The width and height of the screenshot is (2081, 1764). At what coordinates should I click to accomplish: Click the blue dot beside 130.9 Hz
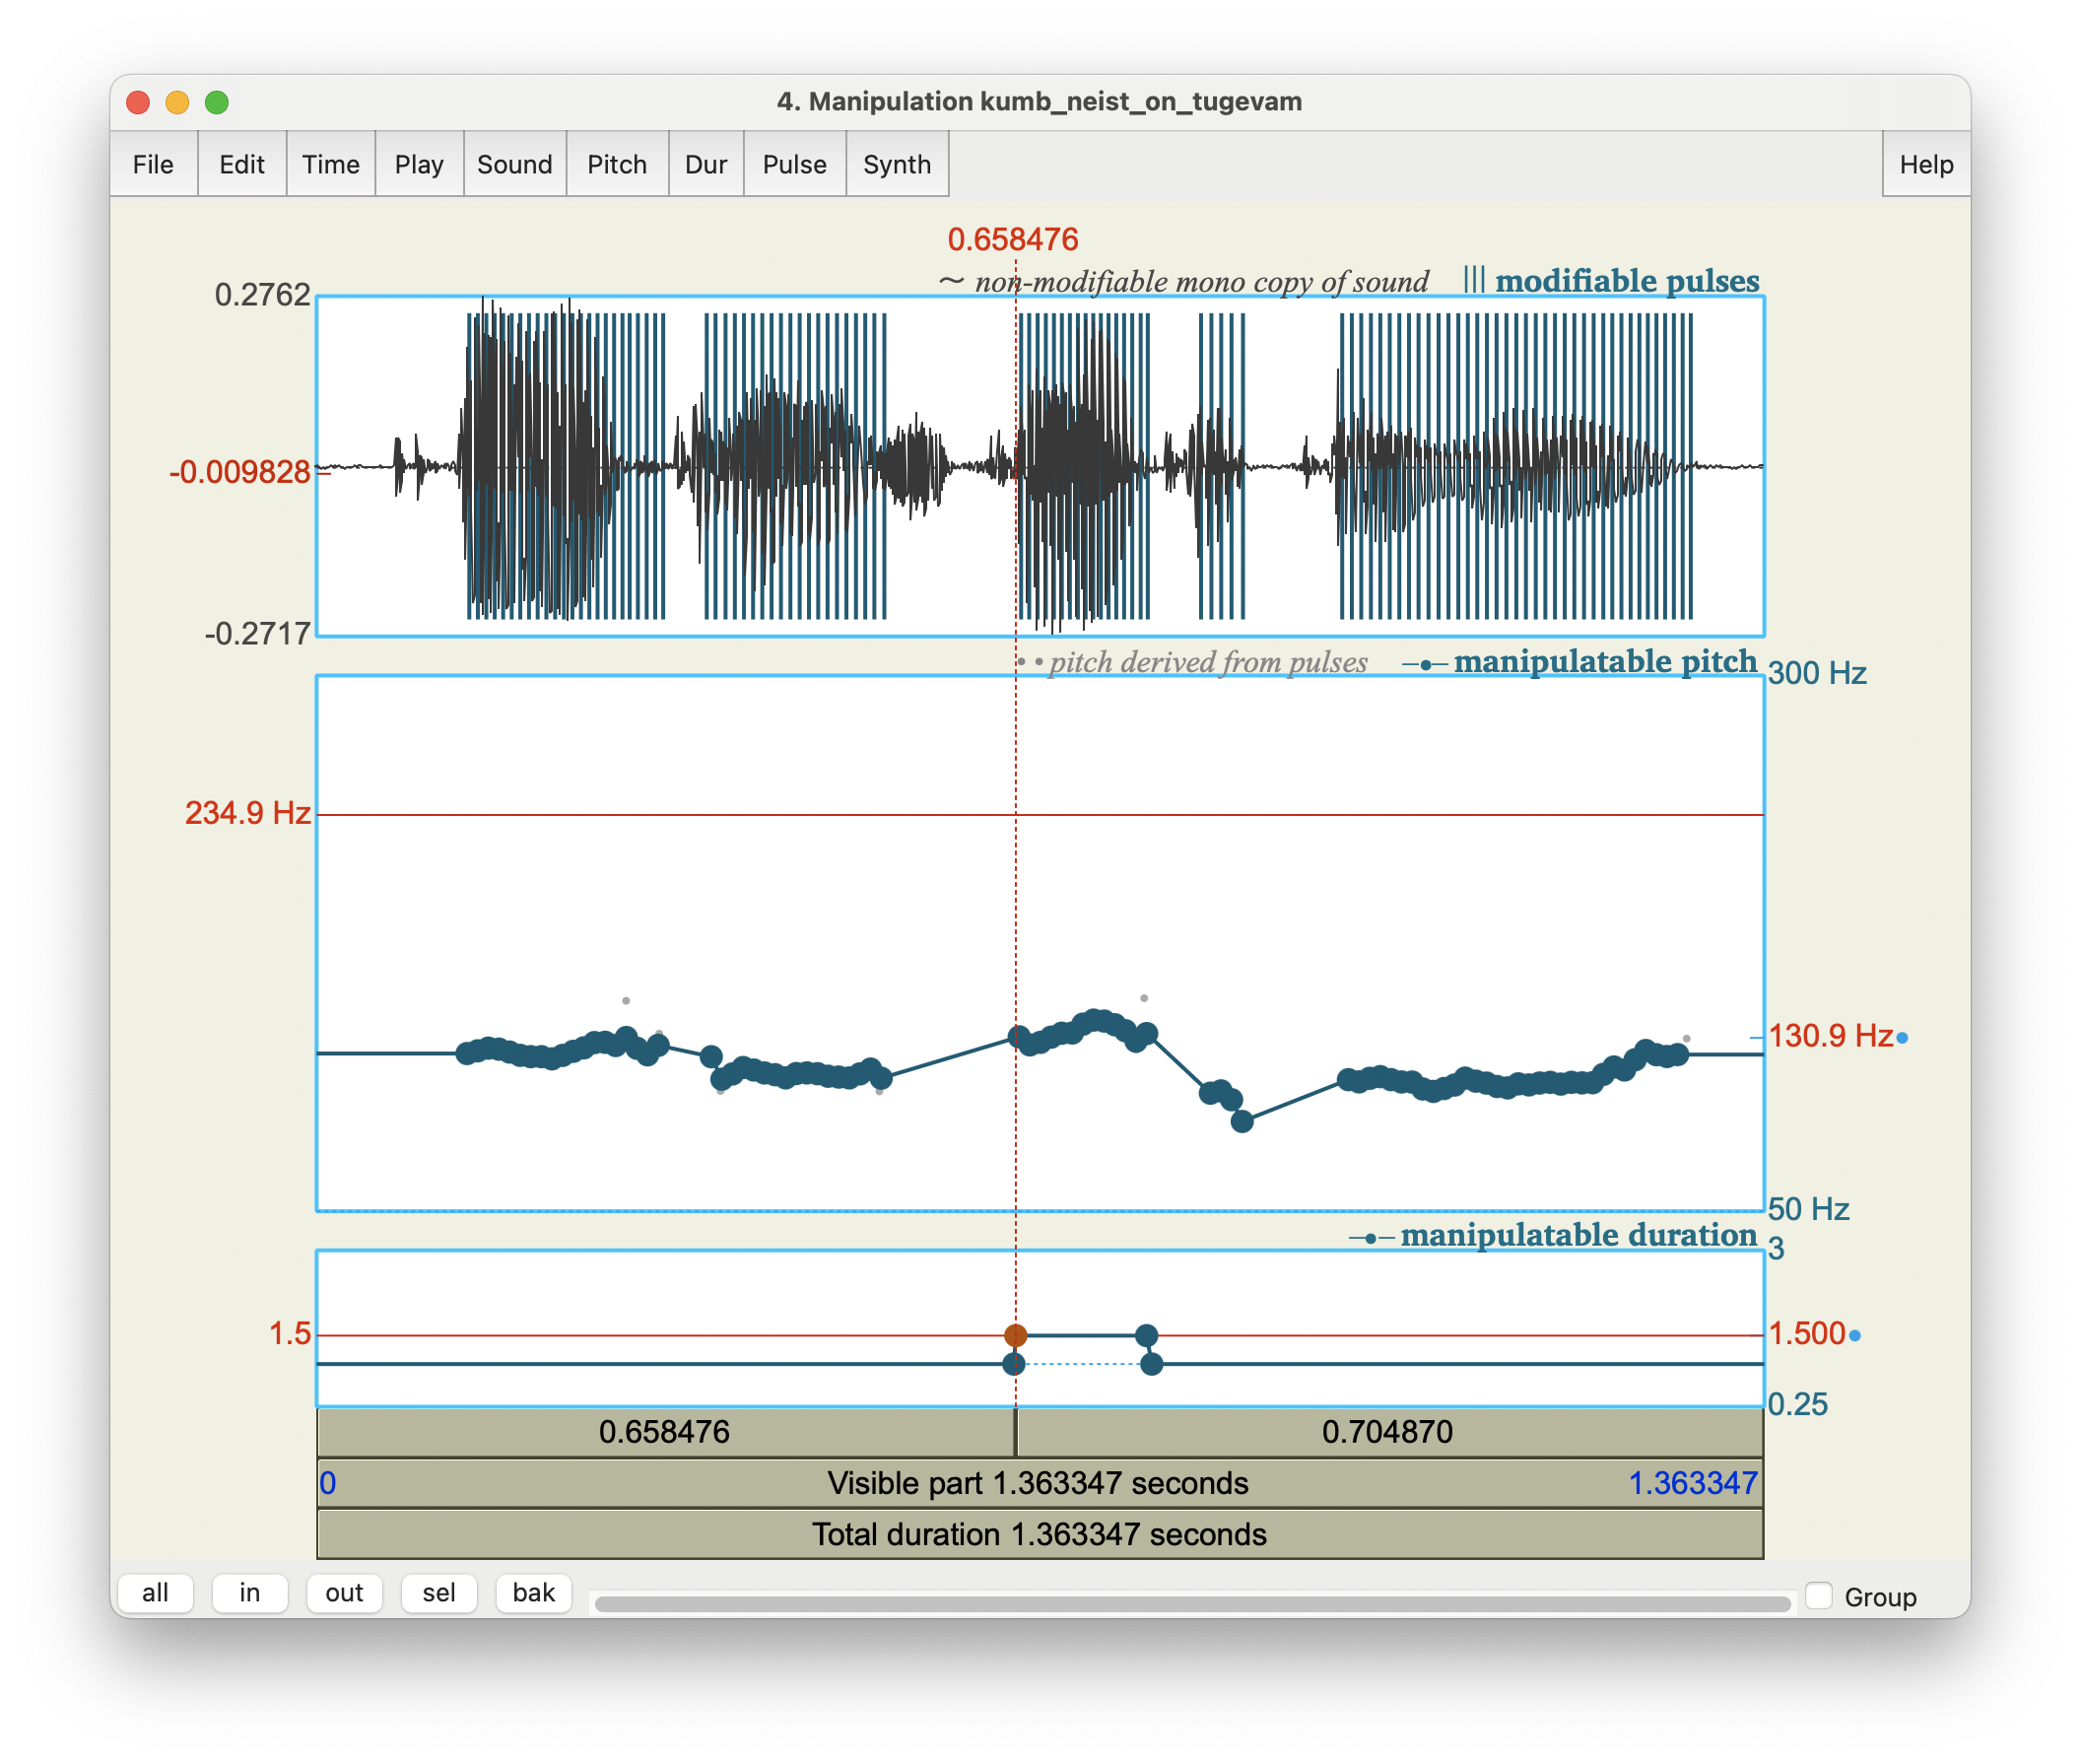(1902, 1038)
